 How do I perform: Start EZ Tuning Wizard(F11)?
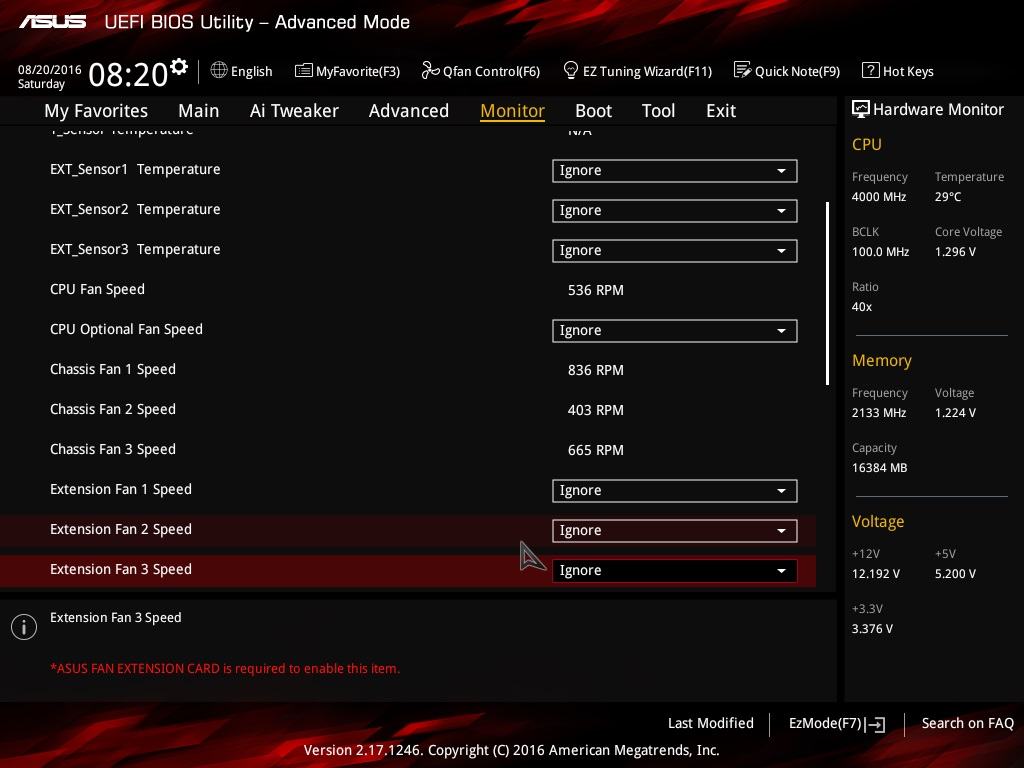(x=637, y=71)
